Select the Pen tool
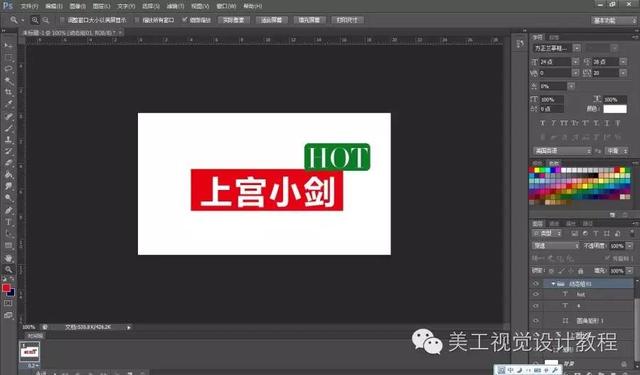The image size is (640, 375). pos(8,210)
